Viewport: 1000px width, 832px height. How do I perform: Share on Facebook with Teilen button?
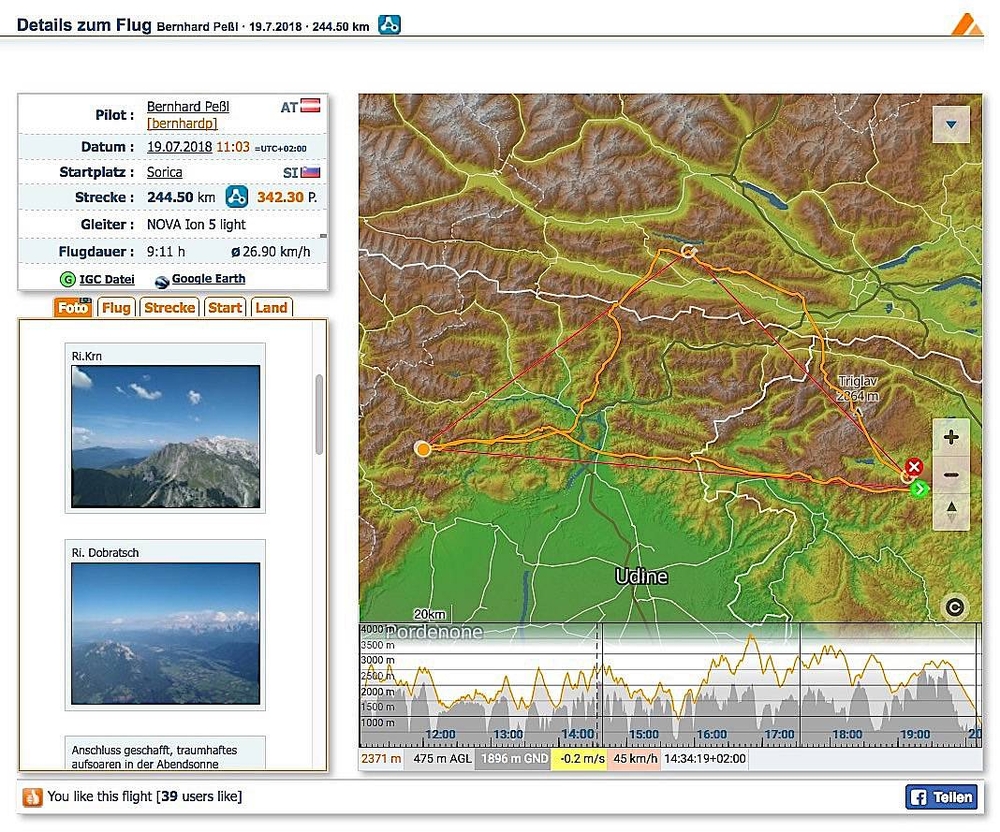941,797
